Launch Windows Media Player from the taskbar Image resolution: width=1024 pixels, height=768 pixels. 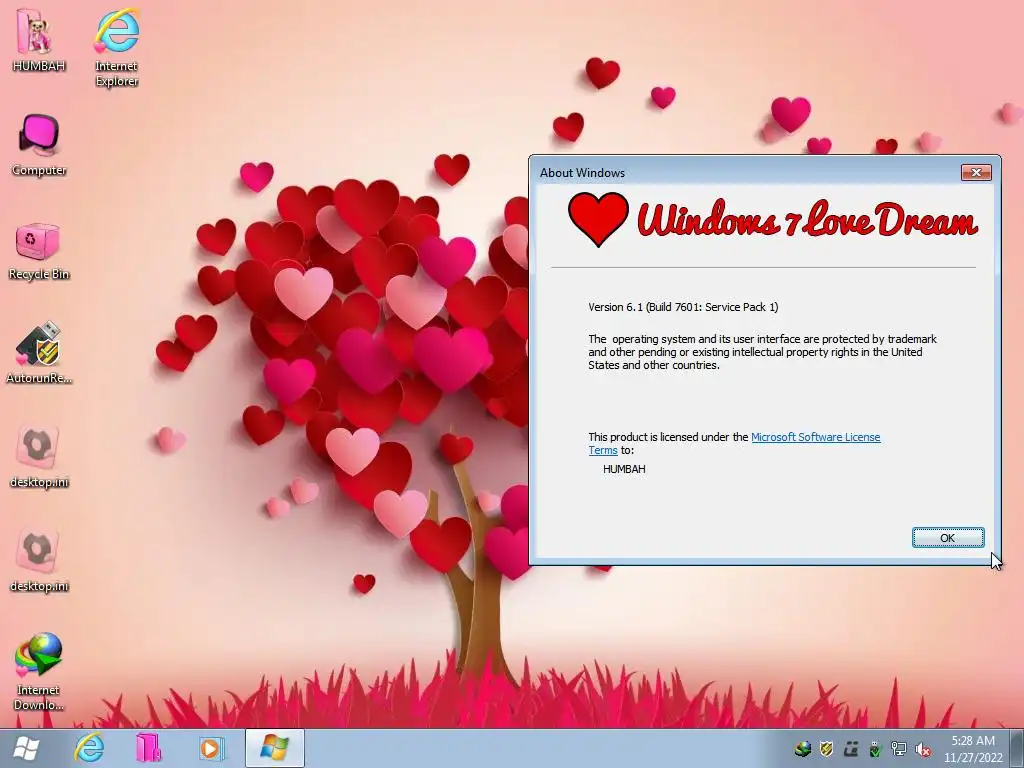pyautogui.click(x=211, y=748)
